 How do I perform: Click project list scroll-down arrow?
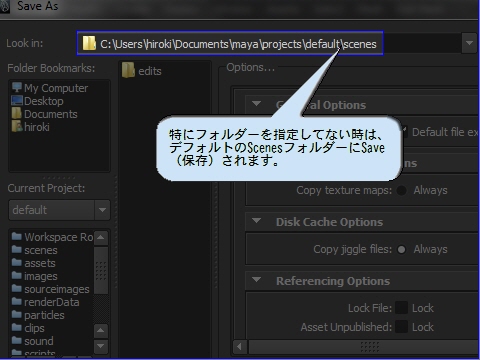pos(101,346)
